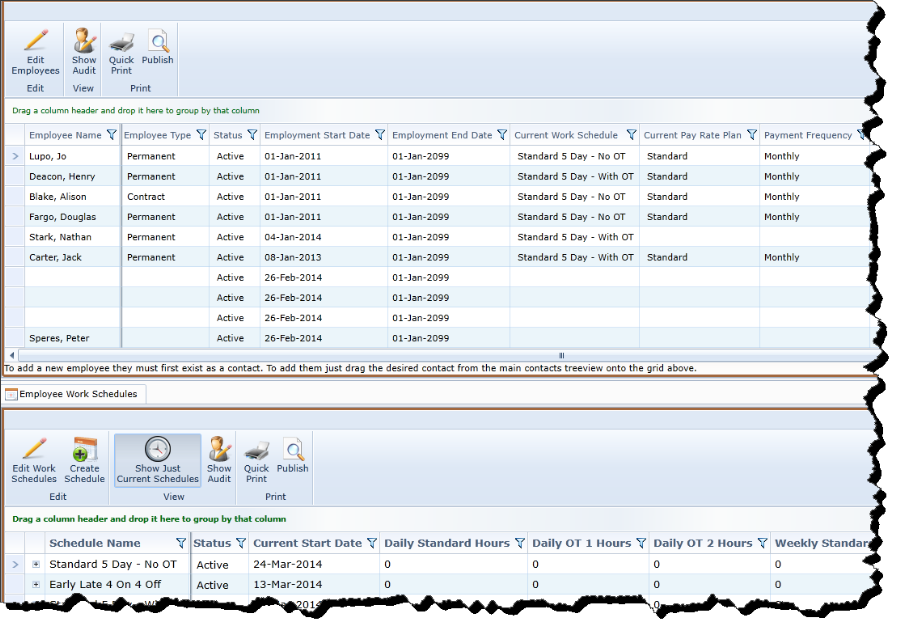Quick Print the work schedules grid
The height and width of the screenshot is (630, 900).
coord(256,460)
